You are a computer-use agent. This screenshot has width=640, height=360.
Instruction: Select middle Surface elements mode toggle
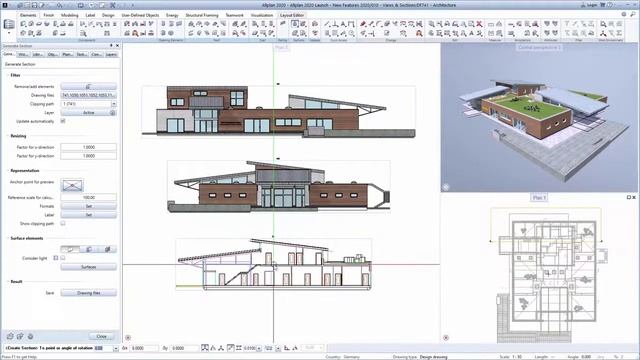[89, 249]
